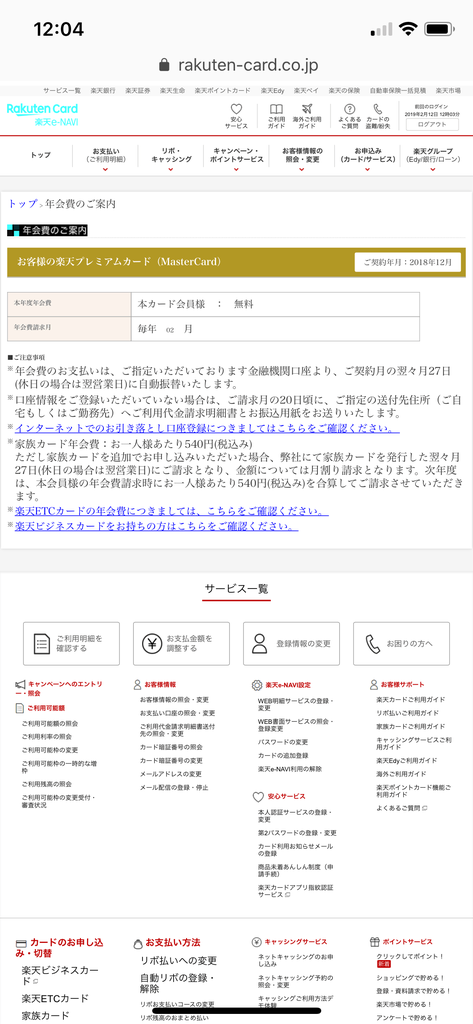Expand the リボ・キャッシング menu arrow
473x1024 pixels.
[x=171, y=169]
